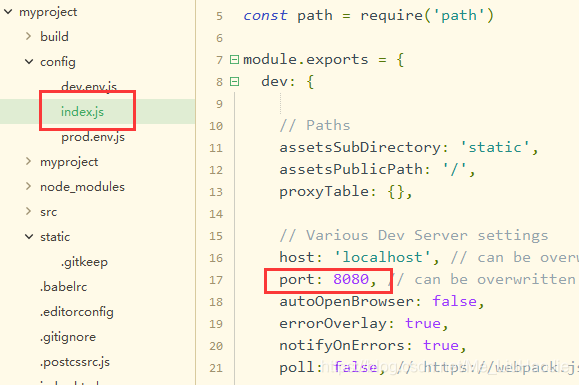579x385 pixels.
Task: Select index.js in the config folder
Action: click(82, 111)
